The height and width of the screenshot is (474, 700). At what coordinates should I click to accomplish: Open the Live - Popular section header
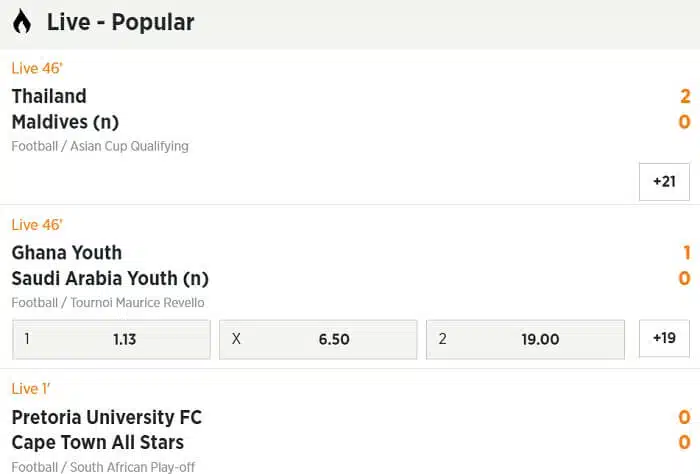point(350,24)
